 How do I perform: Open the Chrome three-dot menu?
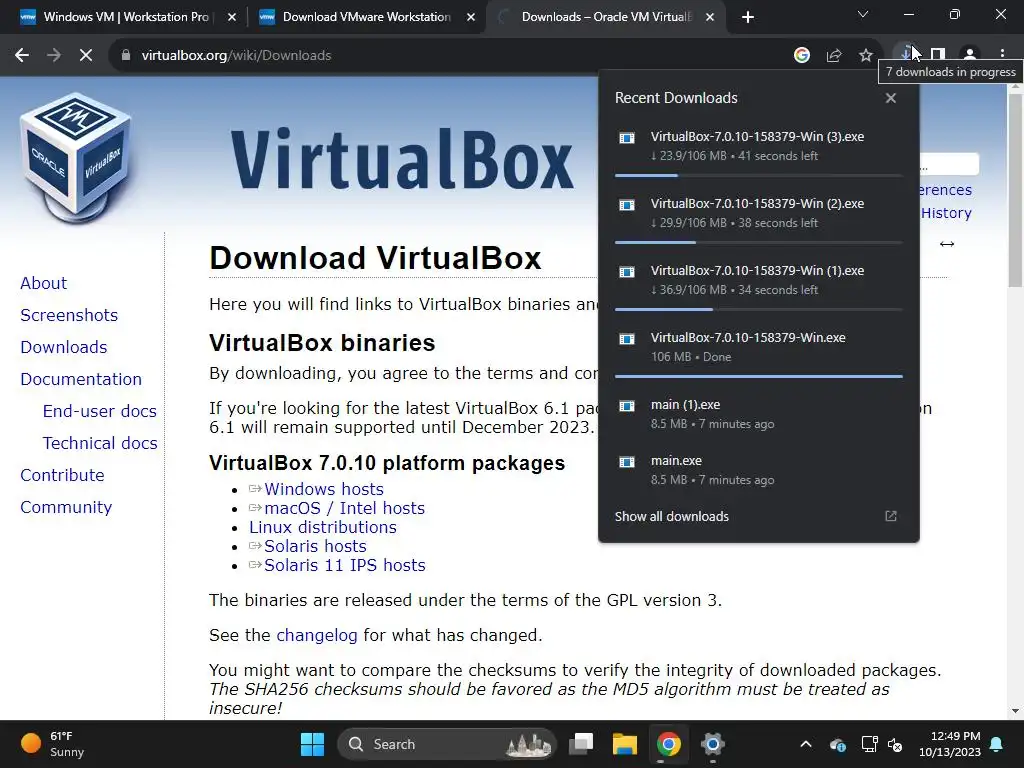[x=1002, y=55]
